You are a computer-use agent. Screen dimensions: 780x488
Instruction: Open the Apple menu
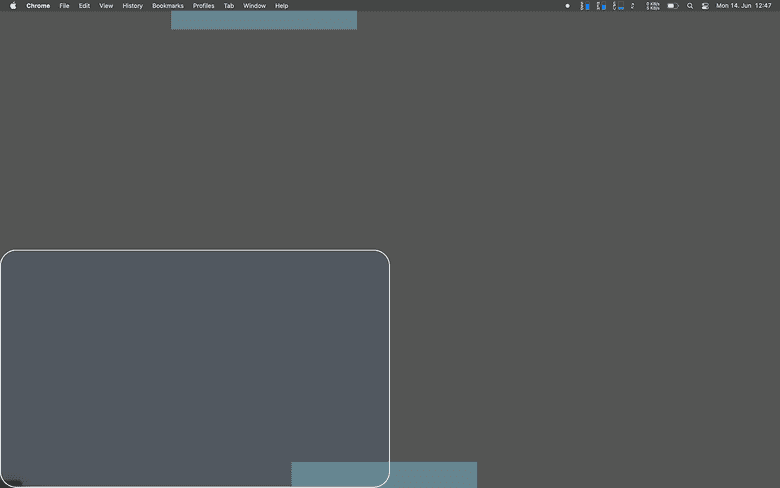click(13, 6)
